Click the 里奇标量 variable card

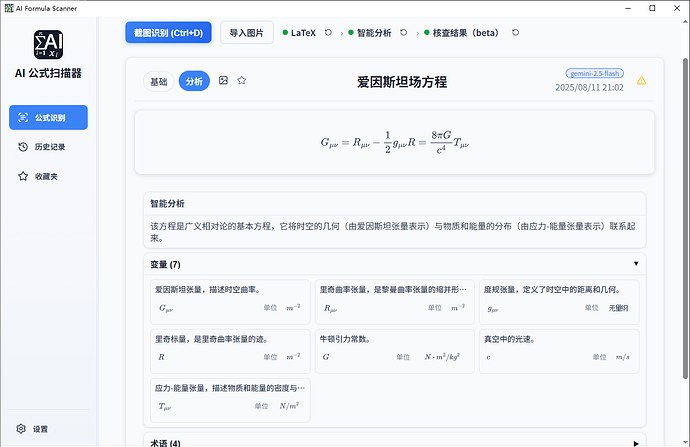pos(230,351)
